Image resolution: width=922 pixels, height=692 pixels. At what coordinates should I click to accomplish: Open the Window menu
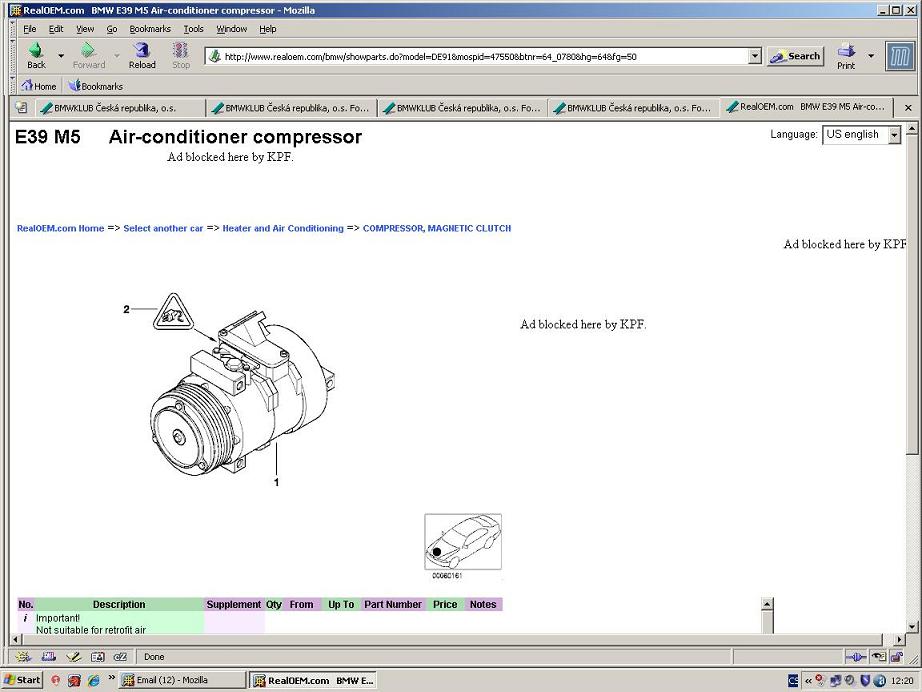pyautogui.click(x=232, y=29)
